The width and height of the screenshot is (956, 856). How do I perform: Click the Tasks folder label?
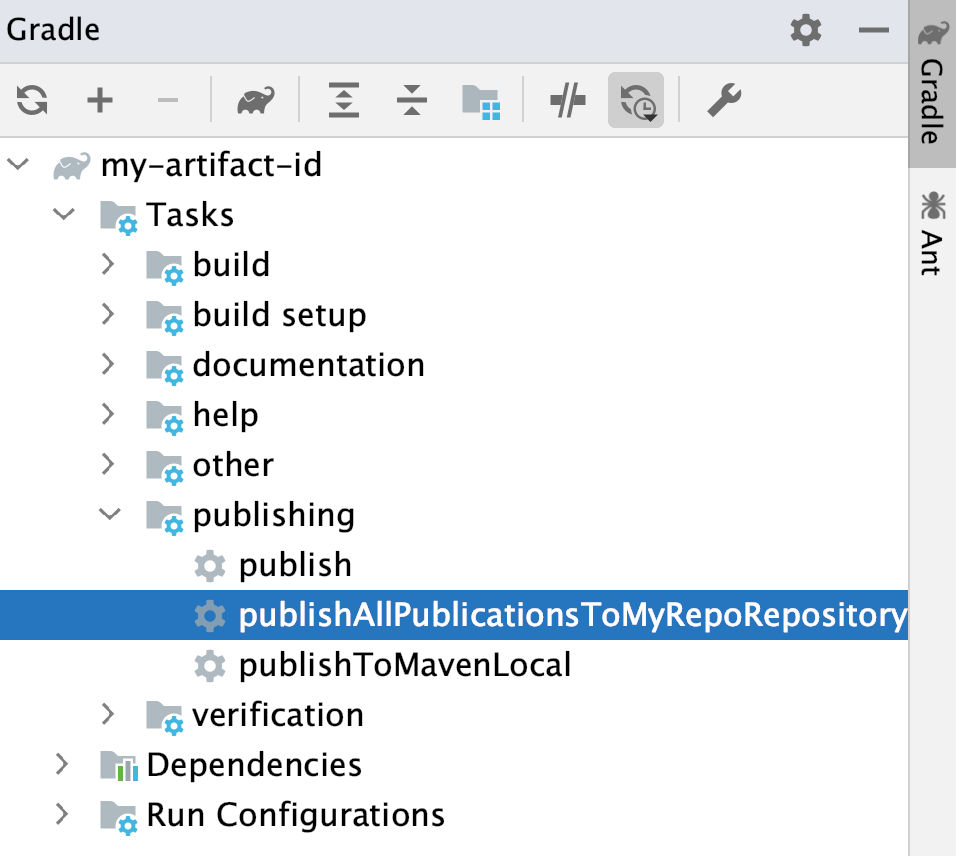coord(190,215)
